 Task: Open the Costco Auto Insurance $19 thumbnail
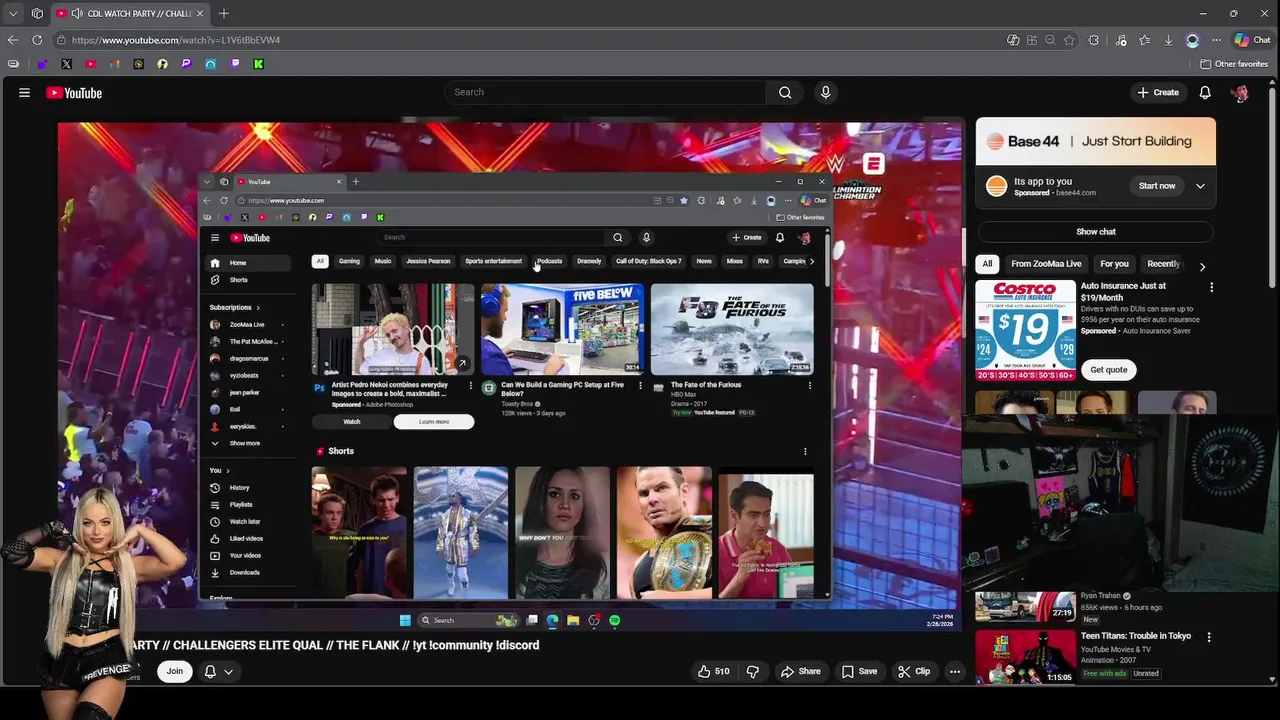click(1025, 330)
